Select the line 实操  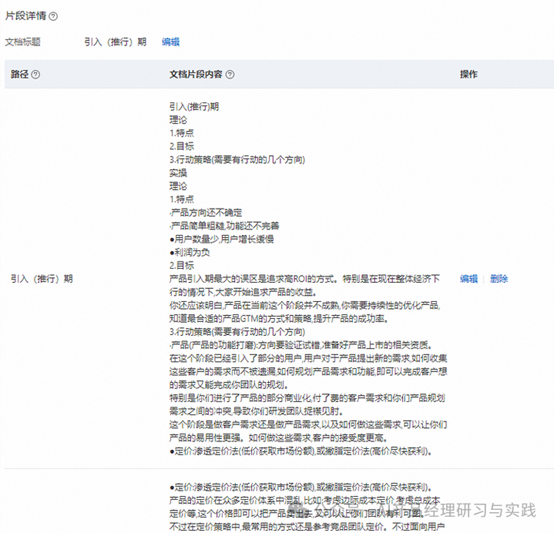pos(178,173)
